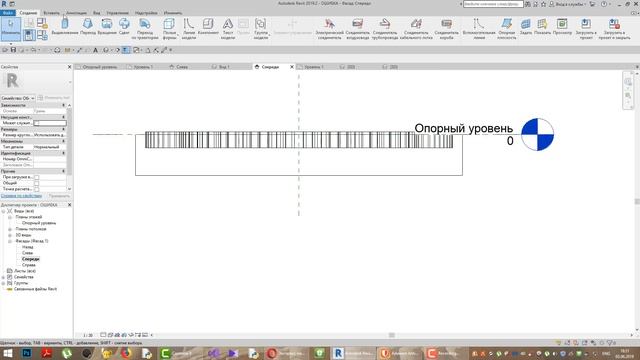
Task: Collapse the Зависимости properties group
Action: coord(63,105)
